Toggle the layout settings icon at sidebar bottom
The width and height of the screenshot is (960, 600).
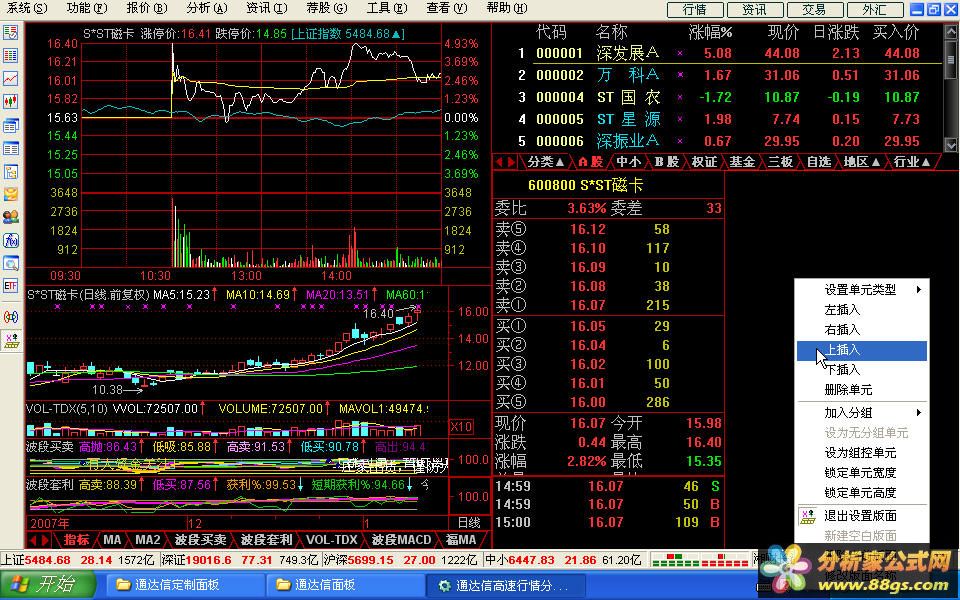[x=11, y=340]
